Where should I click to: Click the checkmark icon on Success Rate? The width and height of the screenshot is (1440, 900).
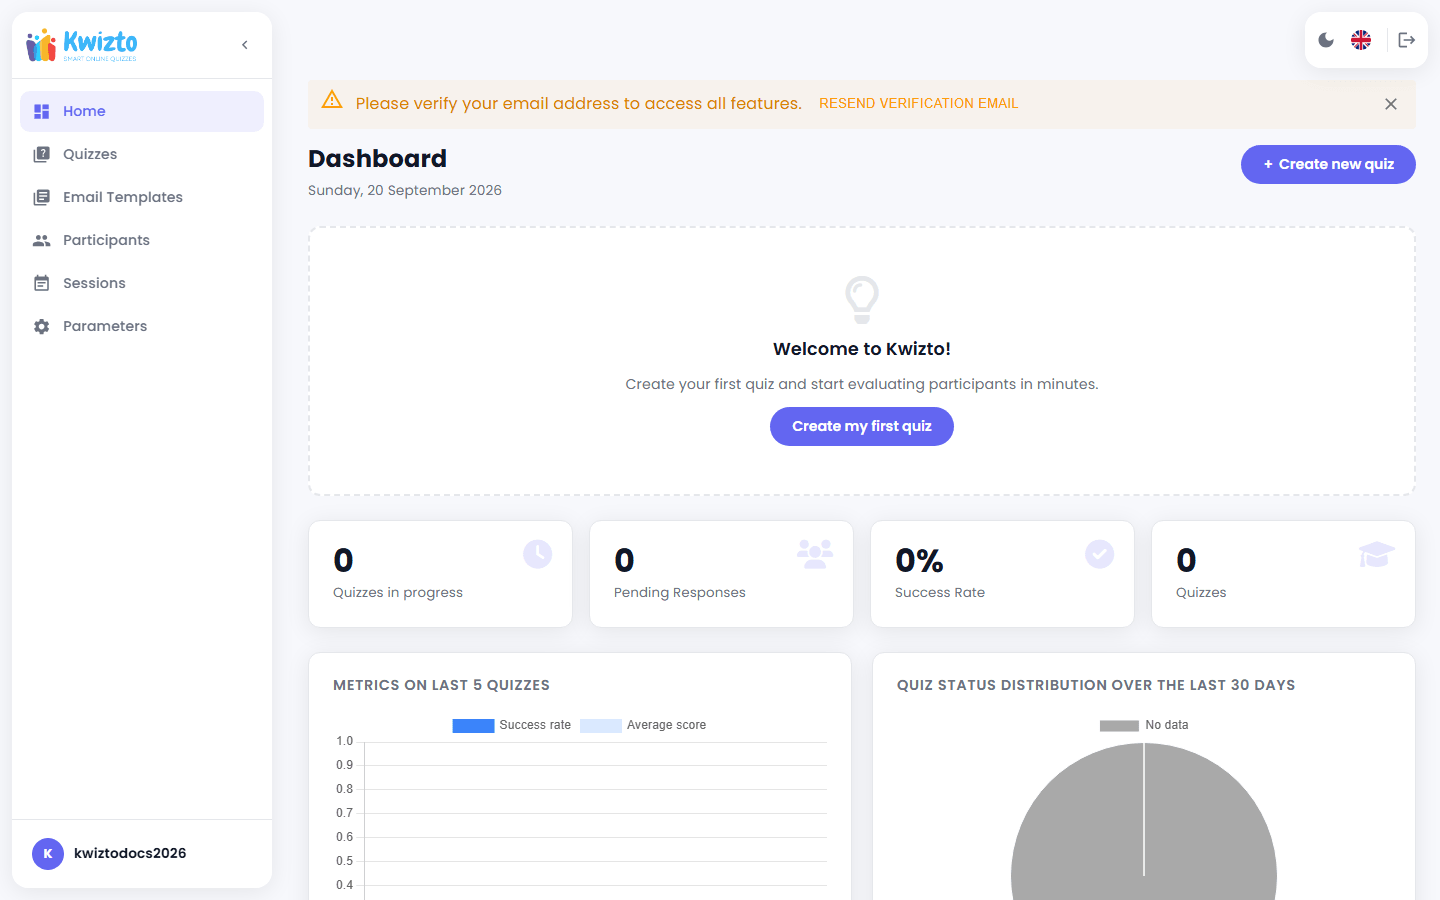pyautogui.click(x=1100, y=554)
